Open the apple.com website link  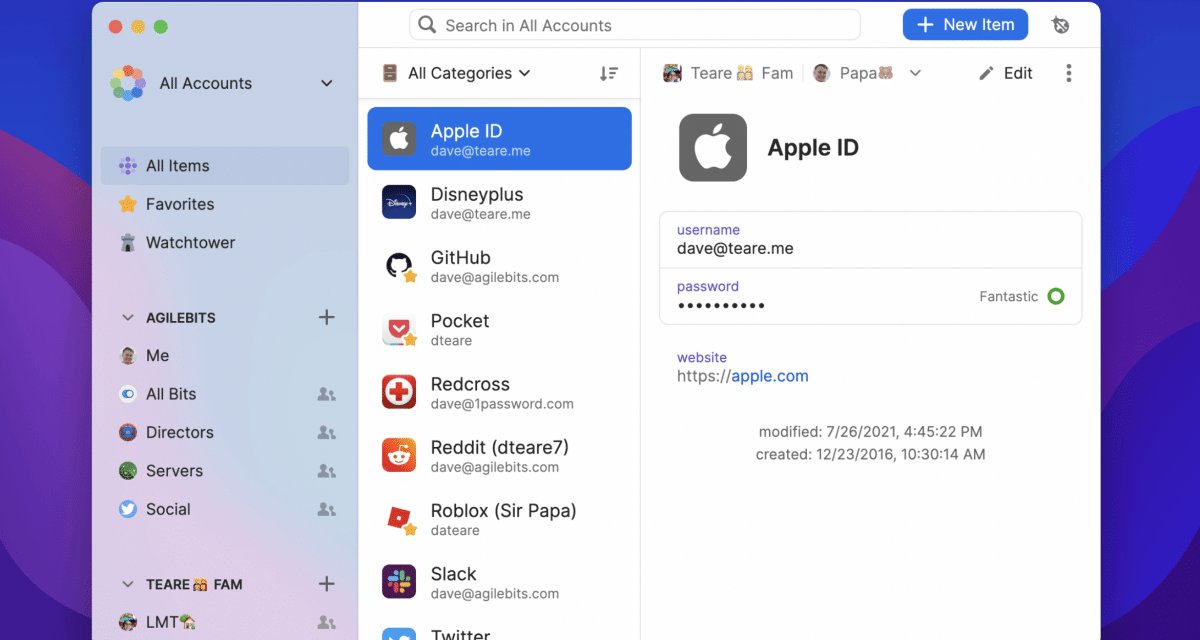coord(770,377)
